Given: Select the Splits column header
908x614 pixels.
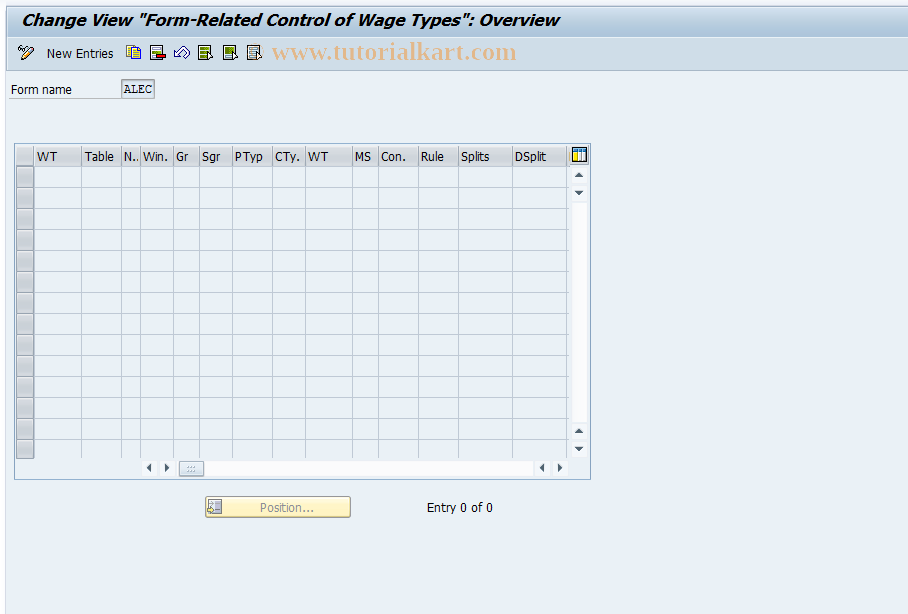Looking at the screenshot, I should click(x=485, y=156).
